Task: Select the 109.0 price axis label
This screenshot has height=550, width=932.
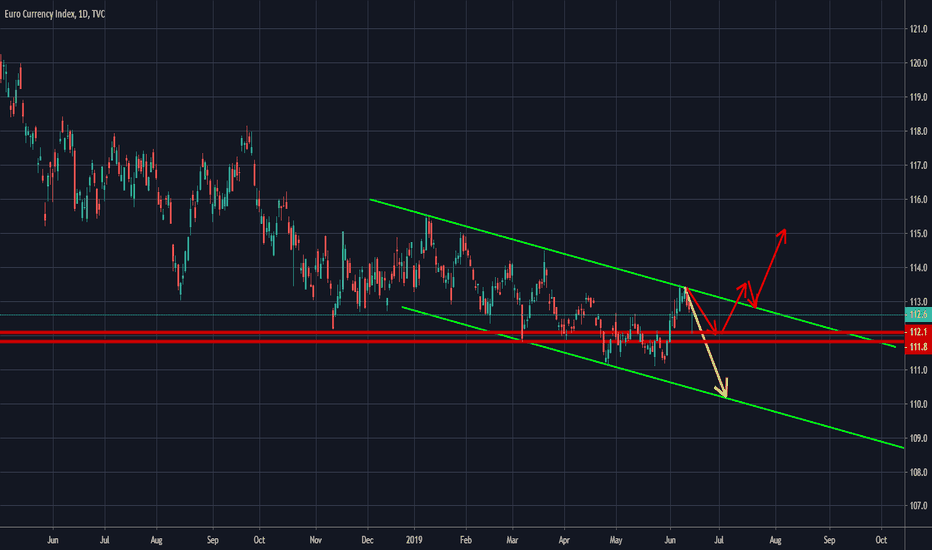Action: point(918,438)
